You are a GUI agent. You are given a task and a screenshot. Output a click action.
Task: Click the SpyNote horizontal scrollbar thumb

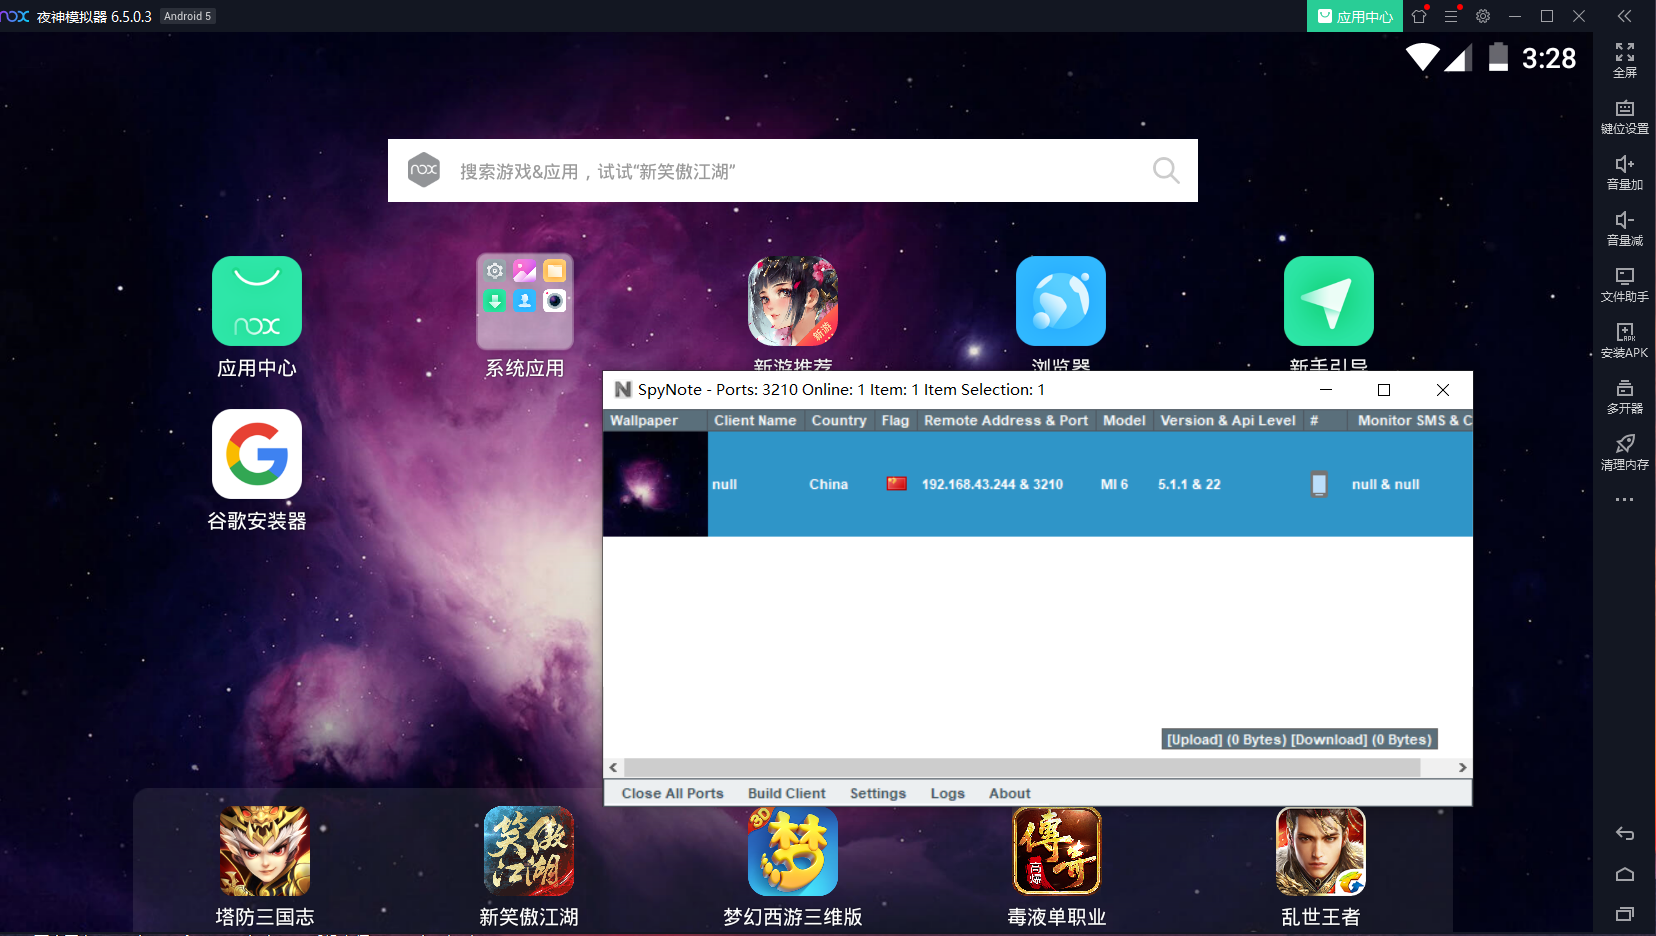click(1022, 767)
